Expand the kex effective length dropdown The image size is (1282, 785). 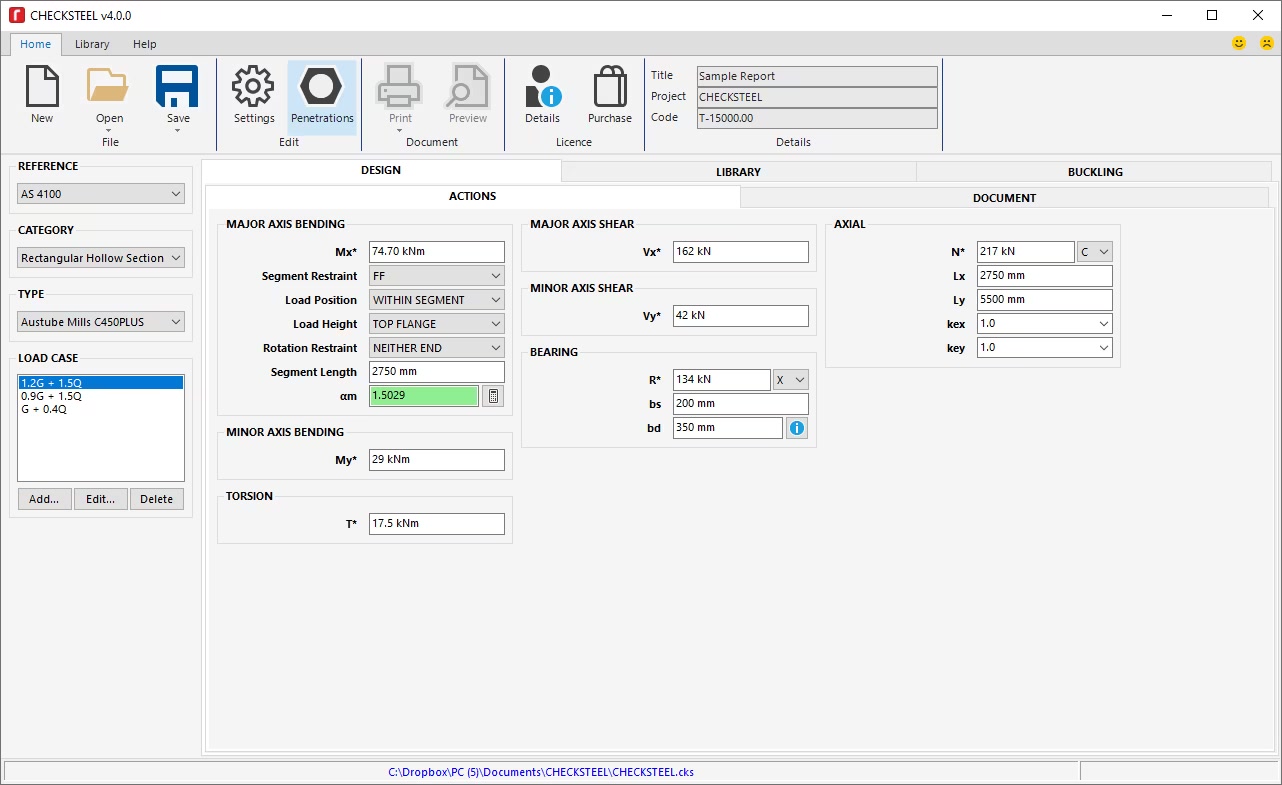coord(1044,324)
